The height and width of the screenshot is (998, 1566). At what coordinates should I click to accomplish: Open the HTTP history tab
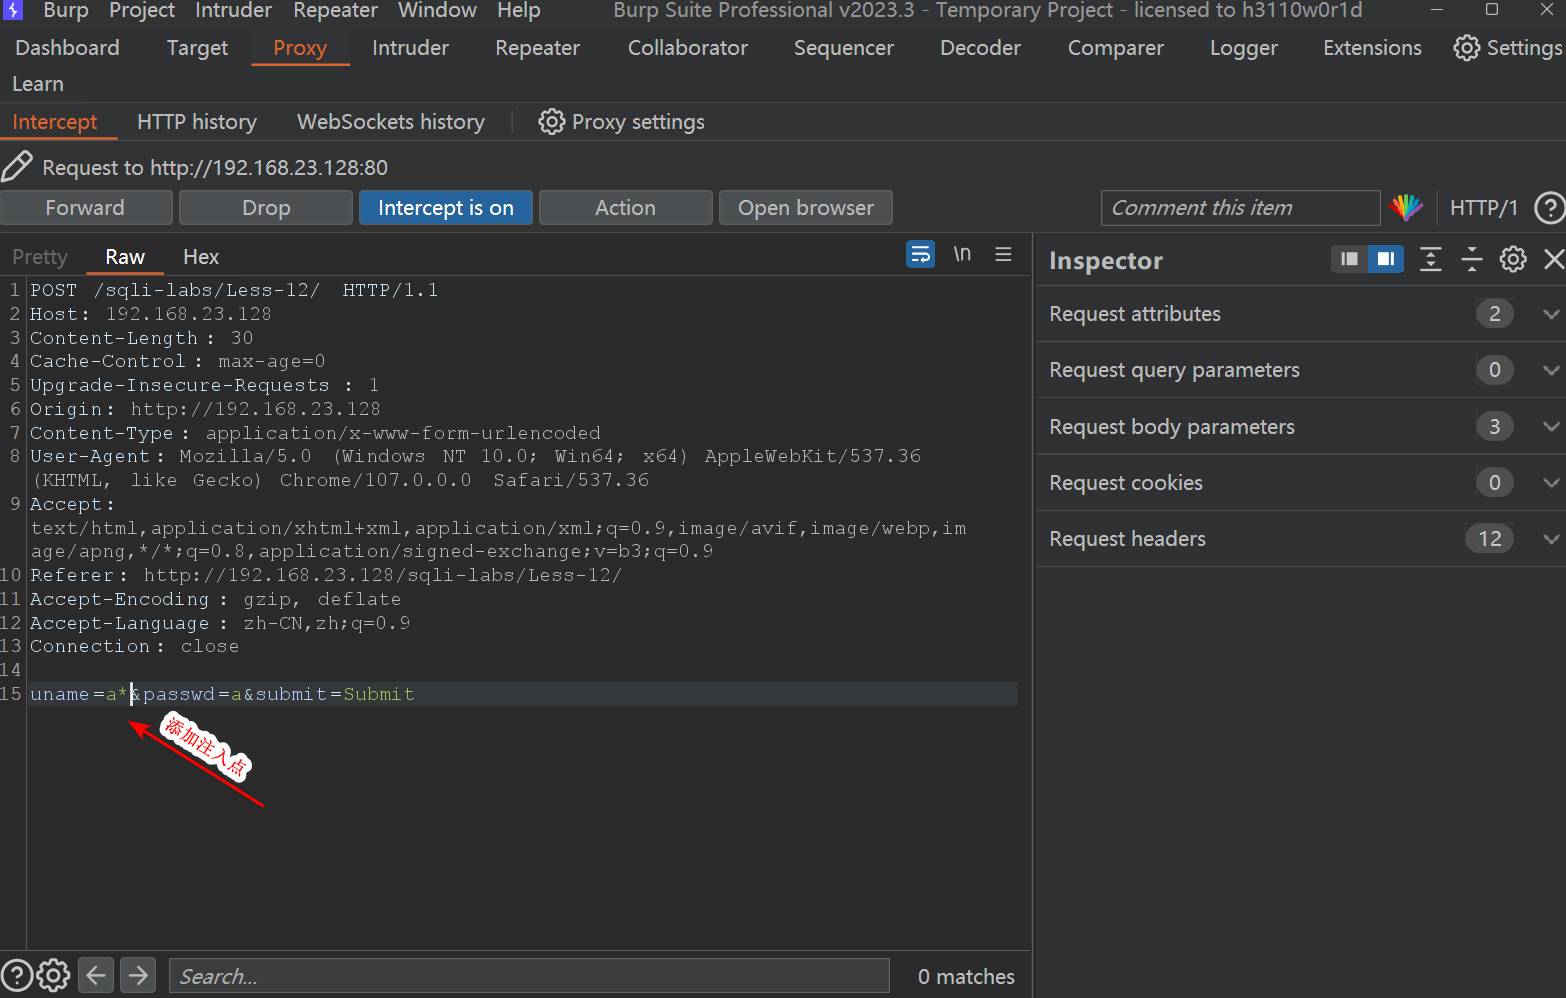(x=196, y=122)
